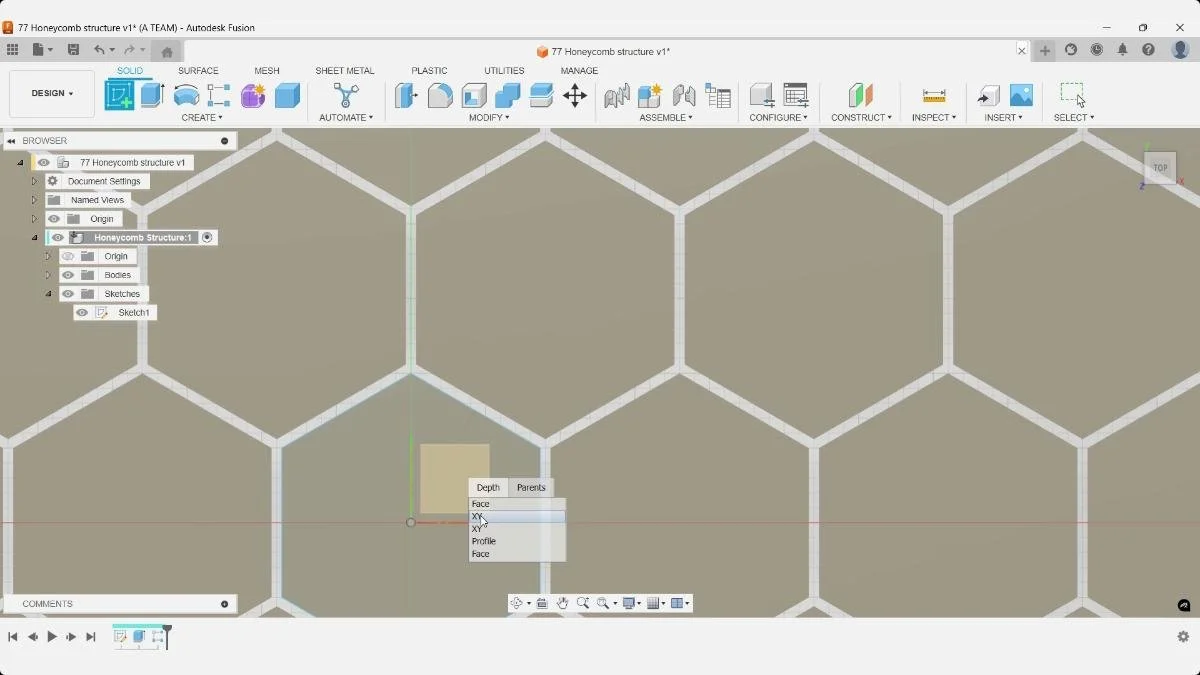The image size is (1200, 675).
Task: Expand the Named Views node
Action: [34, 200]
